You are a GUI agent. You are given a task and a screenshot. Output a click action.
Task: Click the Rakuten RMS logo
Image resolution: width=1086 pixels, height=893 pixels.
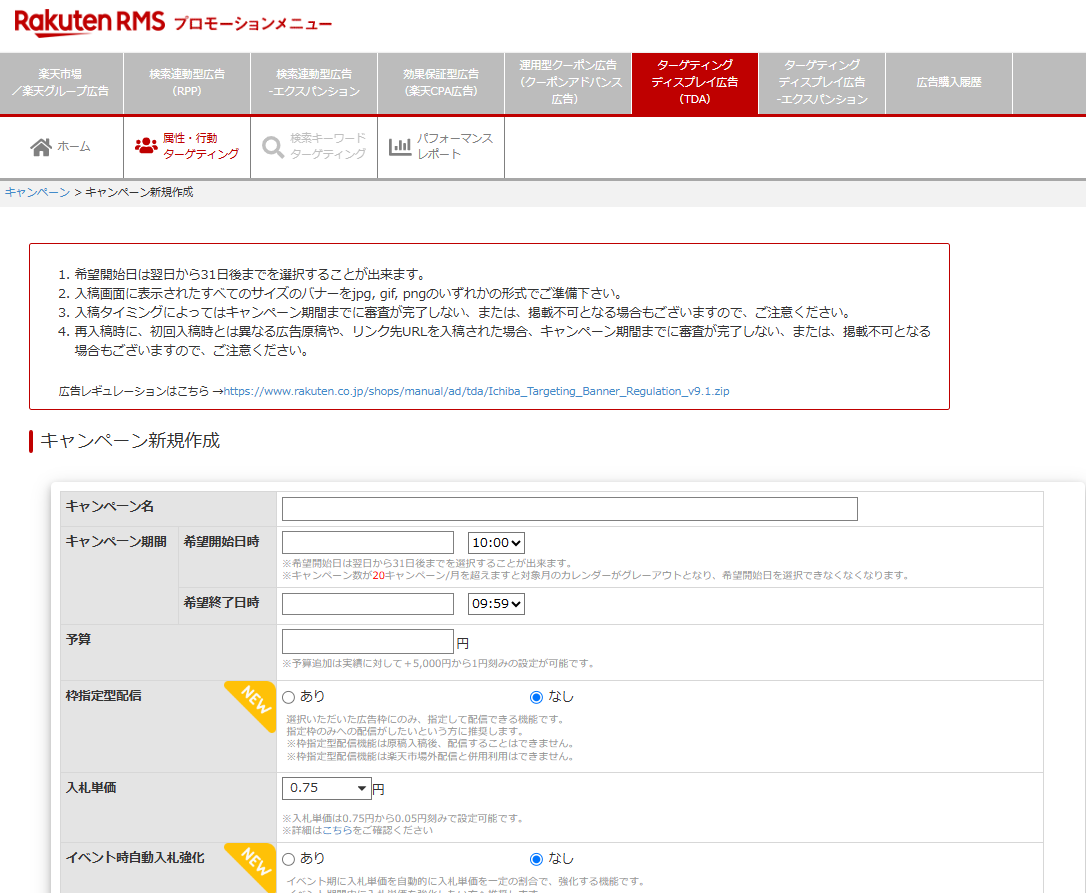89,21
